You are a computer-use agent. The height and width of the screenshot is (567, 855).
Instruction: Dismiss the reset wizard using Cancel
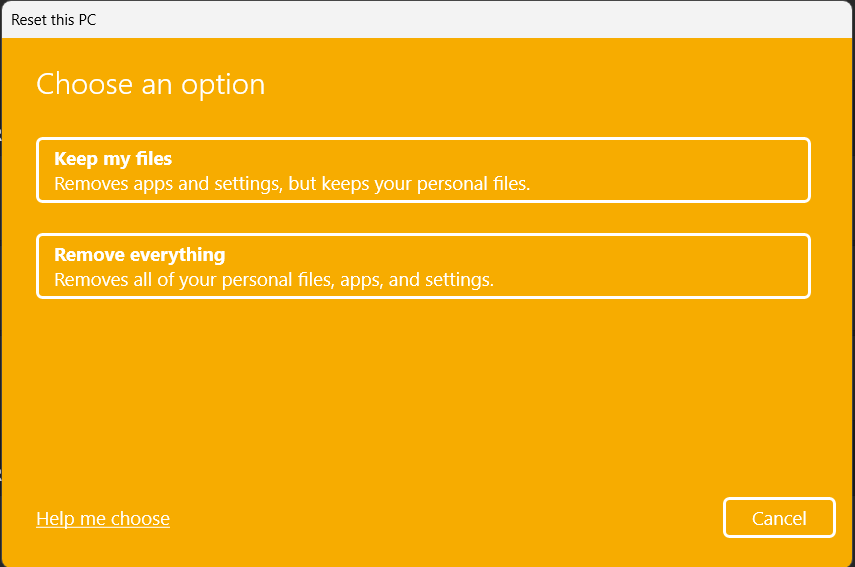click(x=779, y=518)
